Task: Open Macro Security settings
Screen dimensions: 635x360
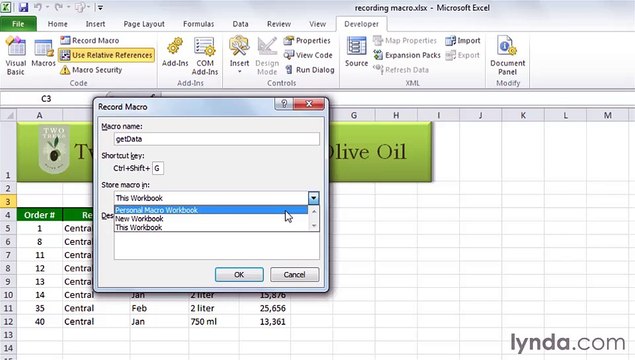Action: [x=91, y=70]
